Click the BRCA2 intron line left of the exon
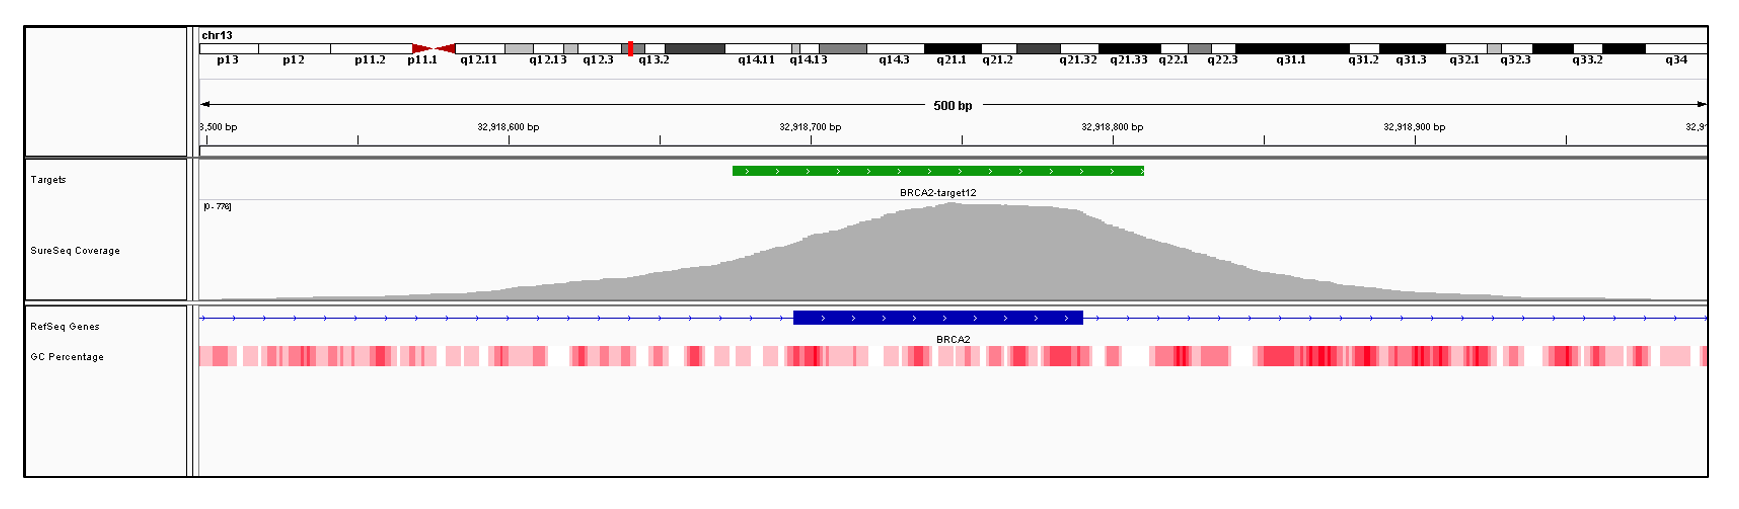This screenshot has height=509, width=1739. 496,318
